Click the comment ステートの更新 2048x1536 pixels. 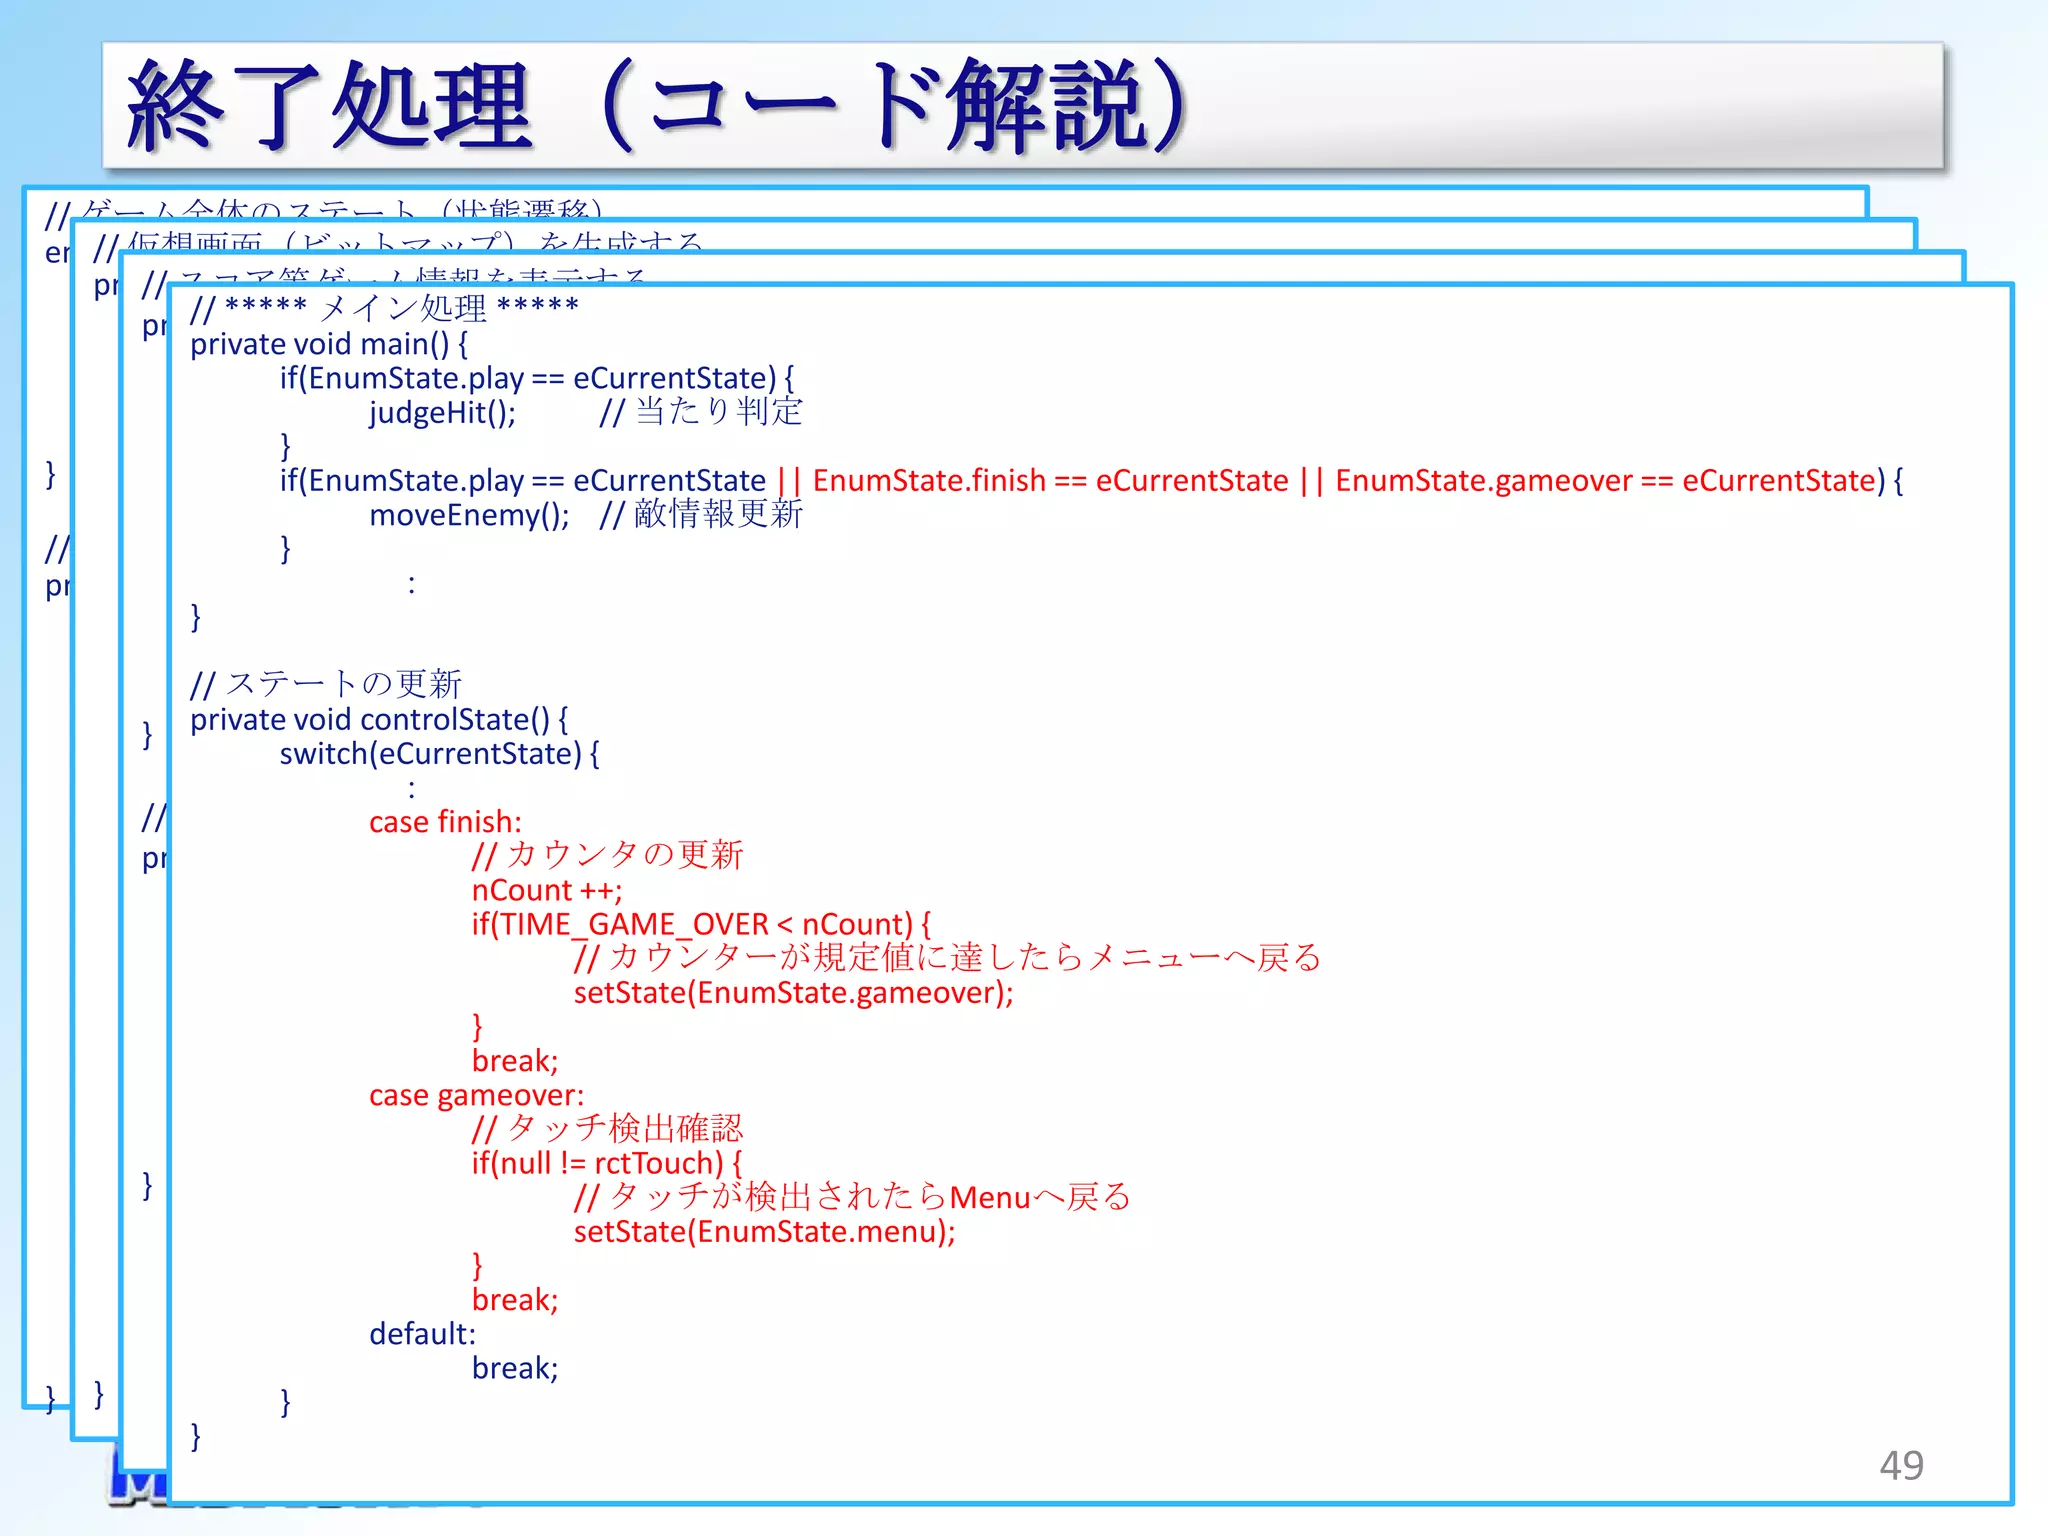click(x=326, y=684)
